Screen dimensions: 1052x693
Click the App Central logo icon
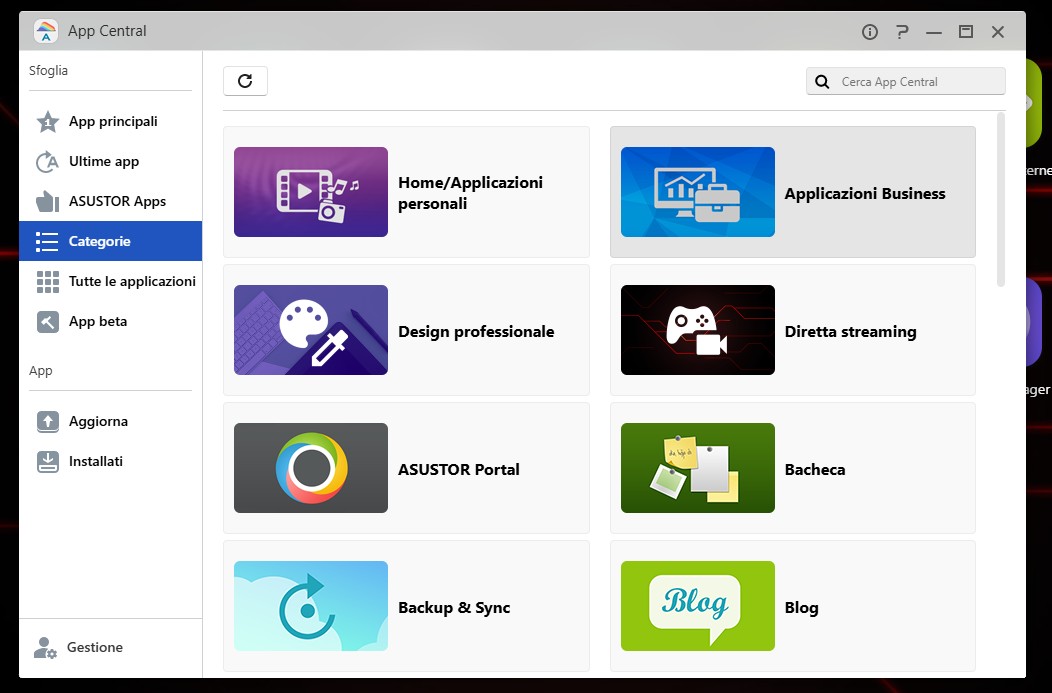46,31
